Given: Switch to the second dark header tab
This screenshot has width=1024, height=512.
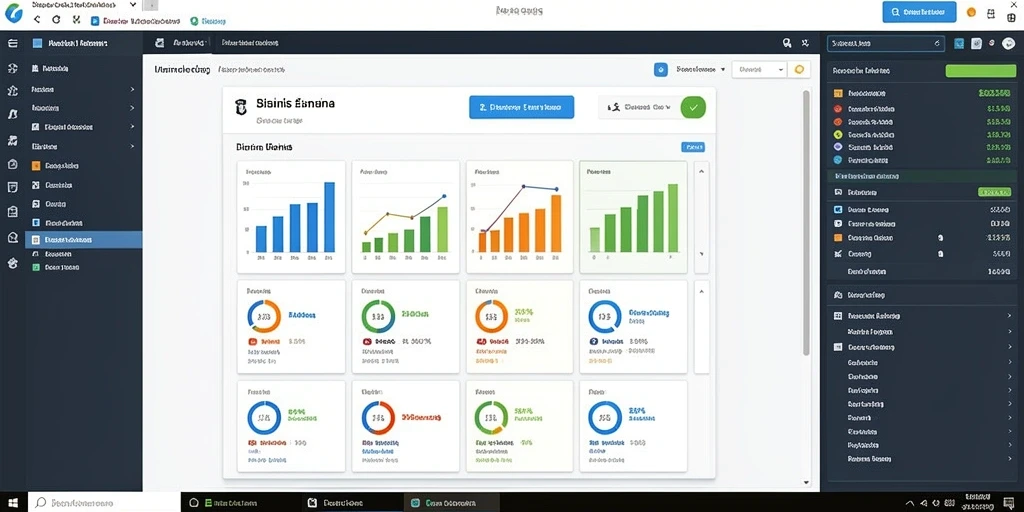Looking at the screenshot, I should click(250, 43).
